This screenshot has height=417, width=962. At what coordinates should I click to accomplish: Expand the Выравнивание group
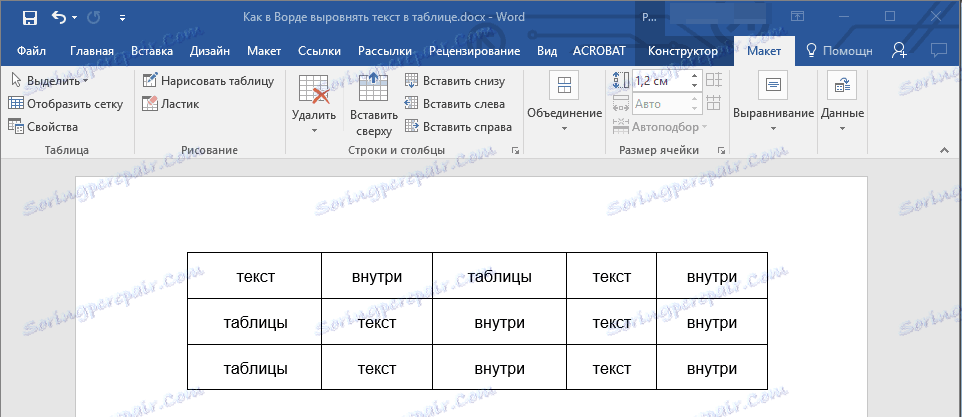point(773,103)
